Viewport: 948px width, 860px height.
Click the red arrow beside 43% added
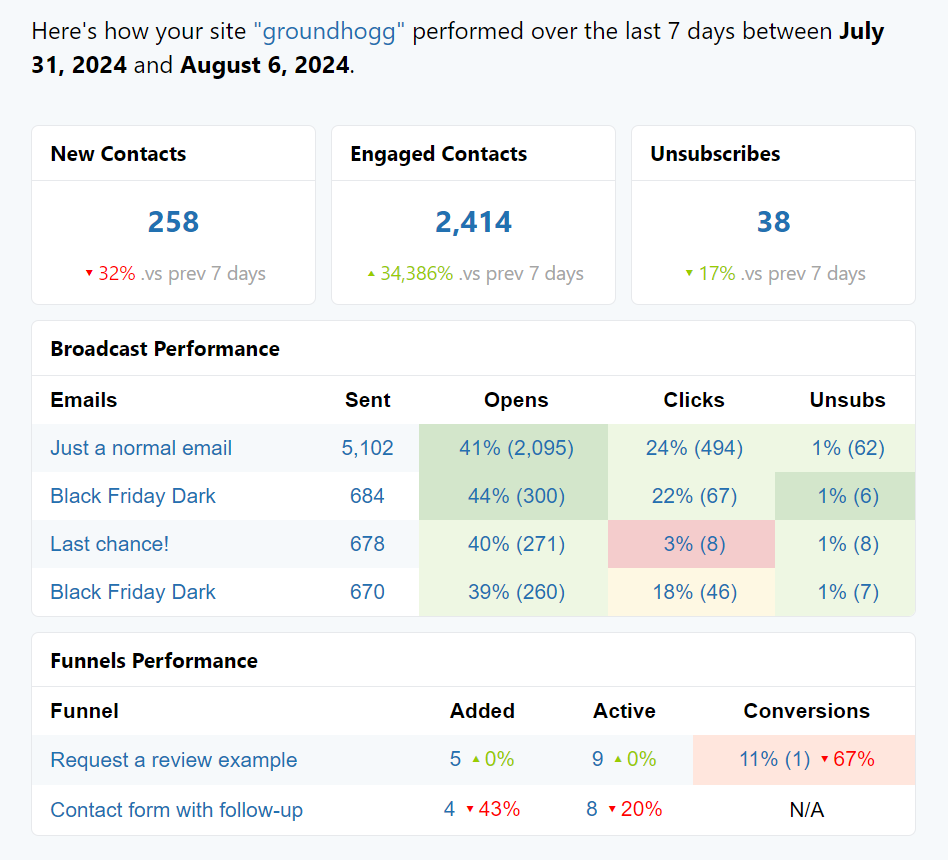470,809
